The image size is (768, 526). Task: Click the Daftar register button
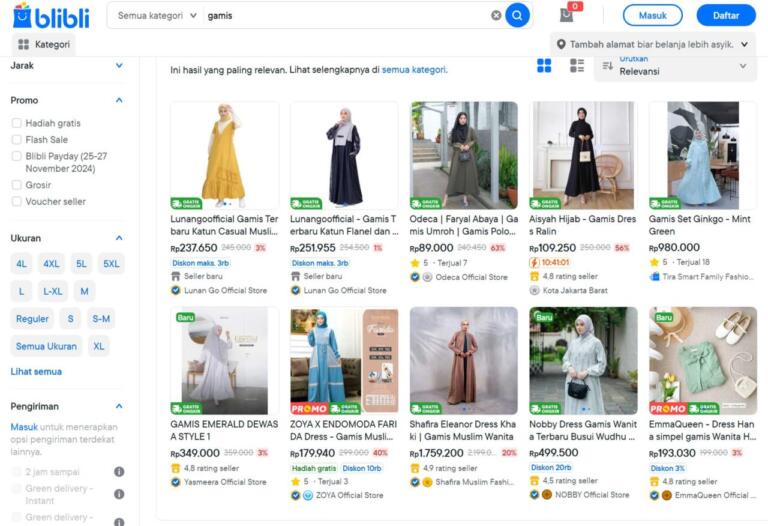pos(726,15)
